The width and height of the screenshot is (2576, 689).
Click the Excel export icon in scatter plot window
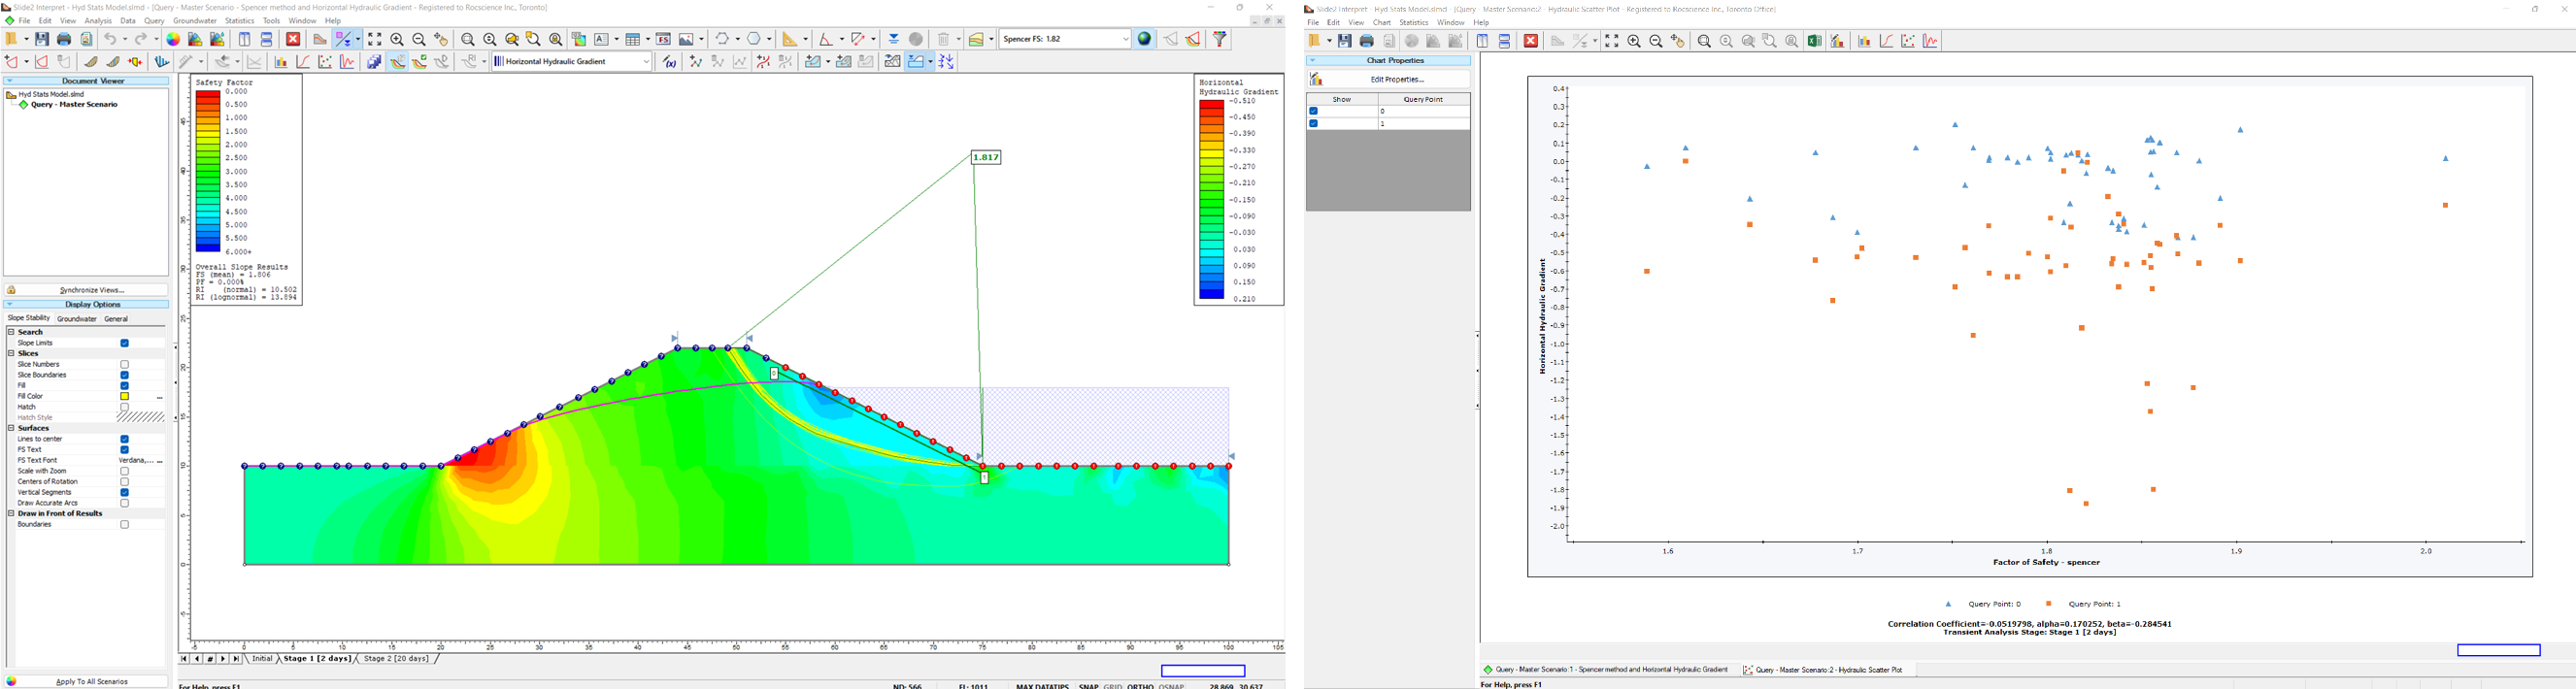[1815, 42]
